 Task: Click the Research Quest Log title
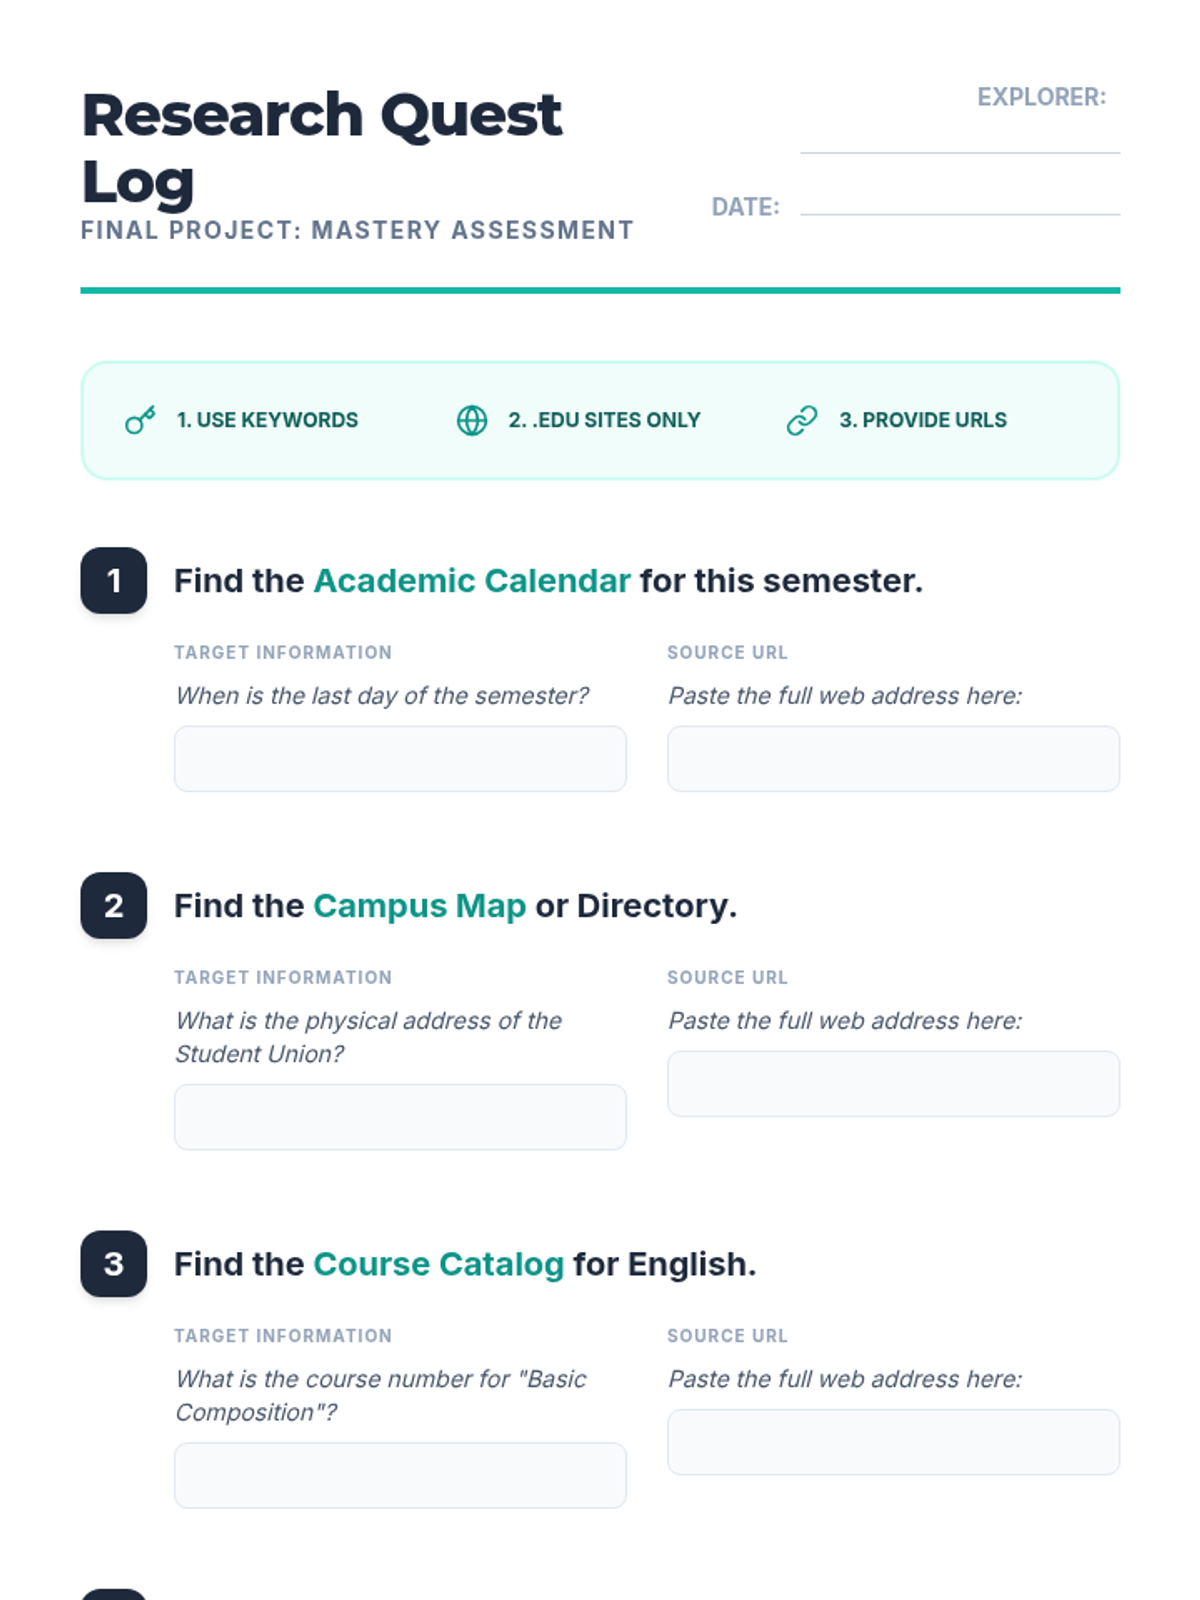click(x=321, y=148)
